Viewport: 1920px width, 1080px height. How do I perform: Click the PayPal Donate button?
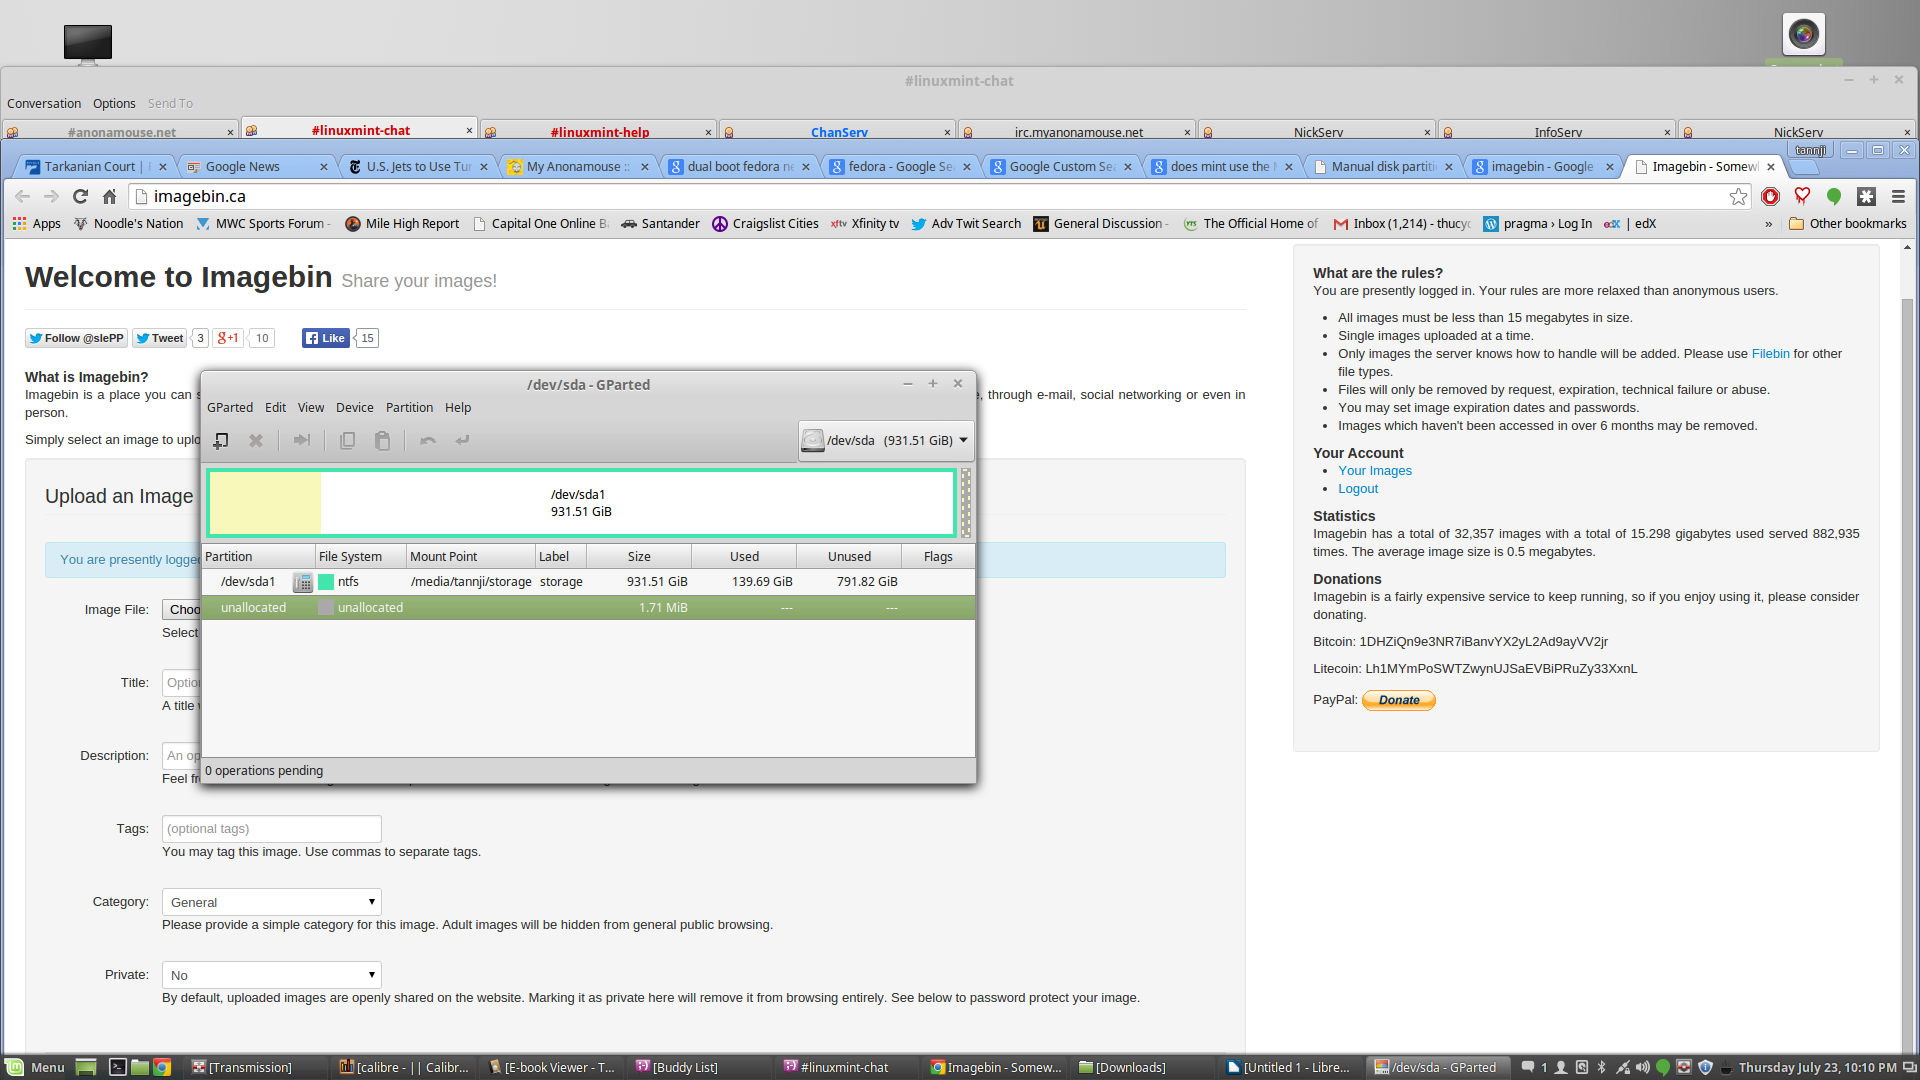tap(1399, 700)
